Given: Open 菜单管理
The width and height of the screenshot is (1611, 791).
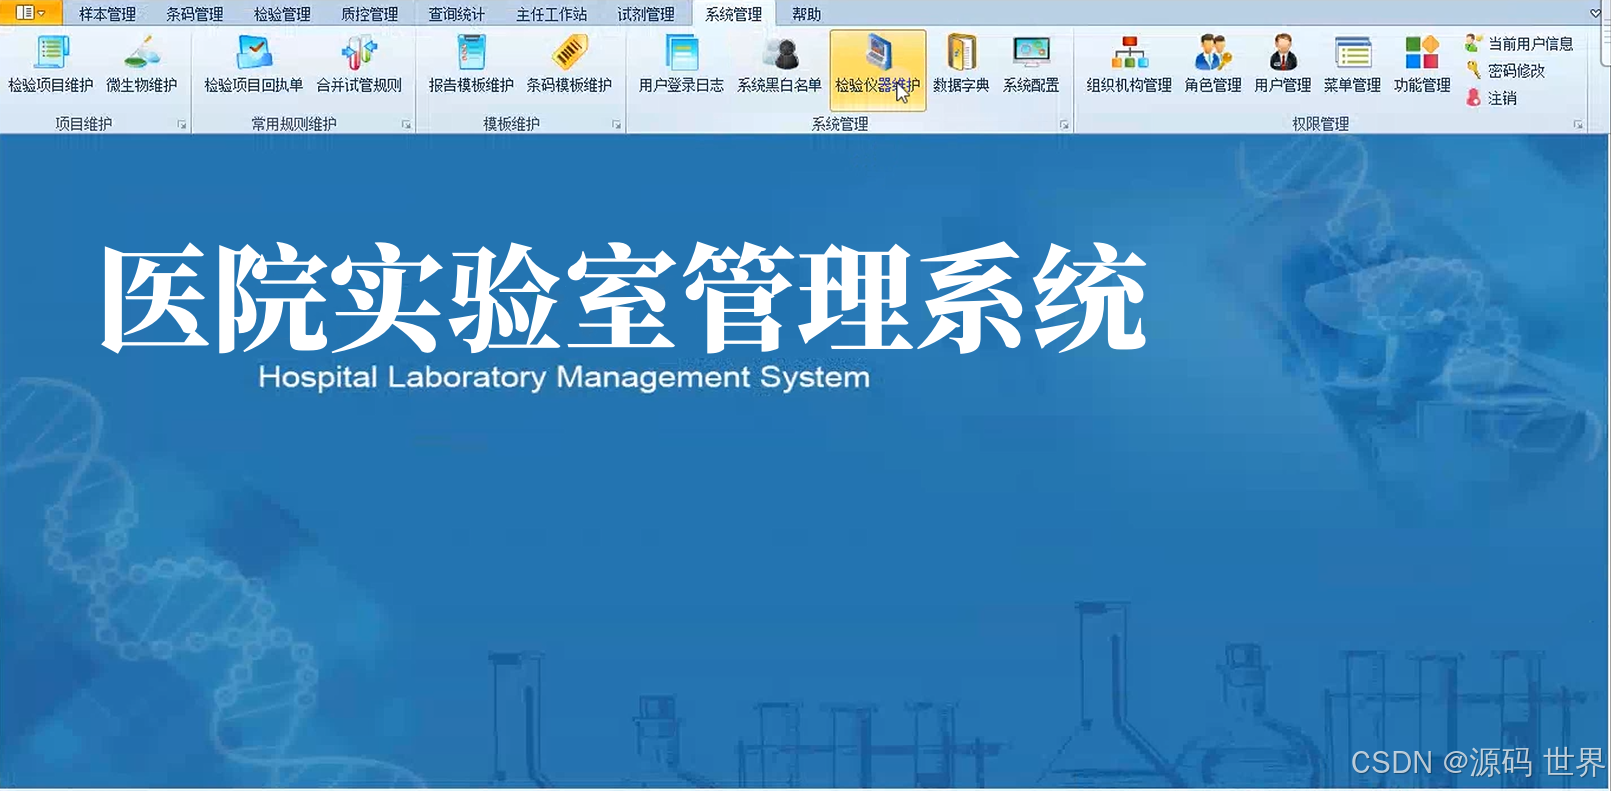Looking at the screenshot, I should (1352, 66).
